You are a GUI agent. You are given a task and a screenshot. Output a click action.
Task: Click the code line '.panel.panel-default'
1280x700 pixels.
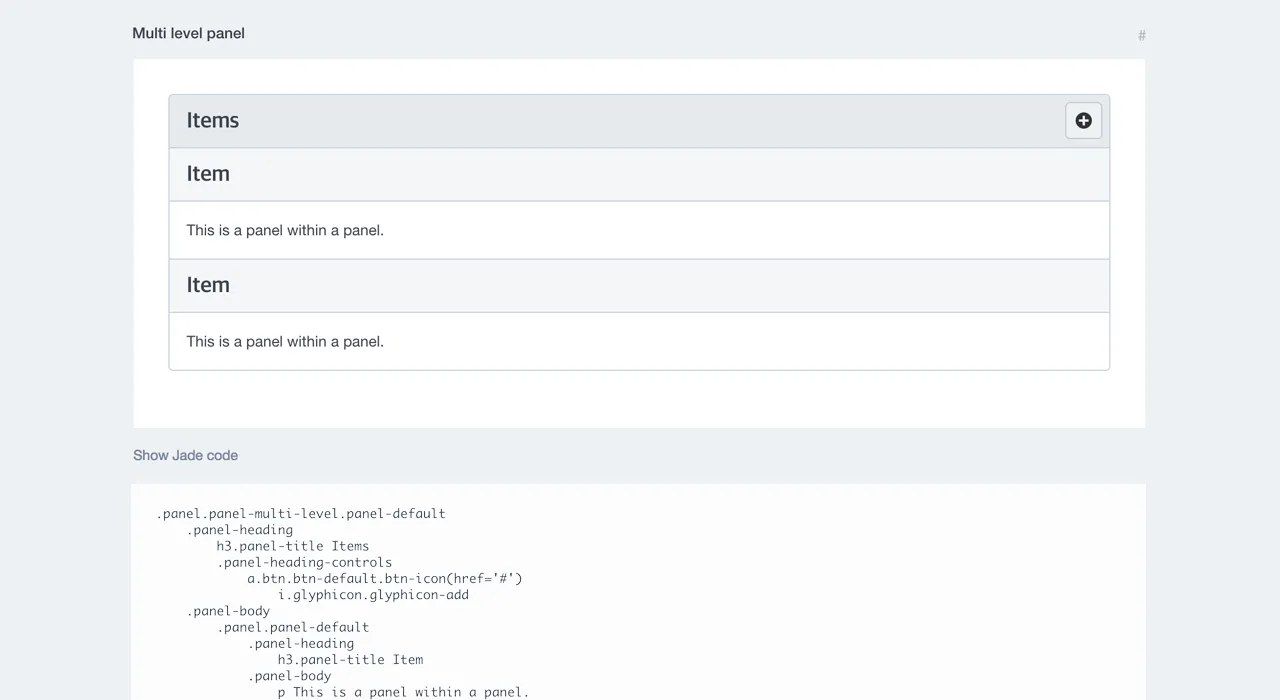pyautogui.click(x=293, y=627)
